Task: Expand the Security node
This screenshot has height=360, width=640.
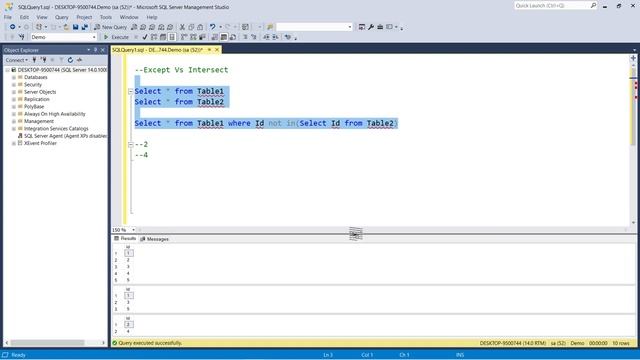Action: point(14,84)
